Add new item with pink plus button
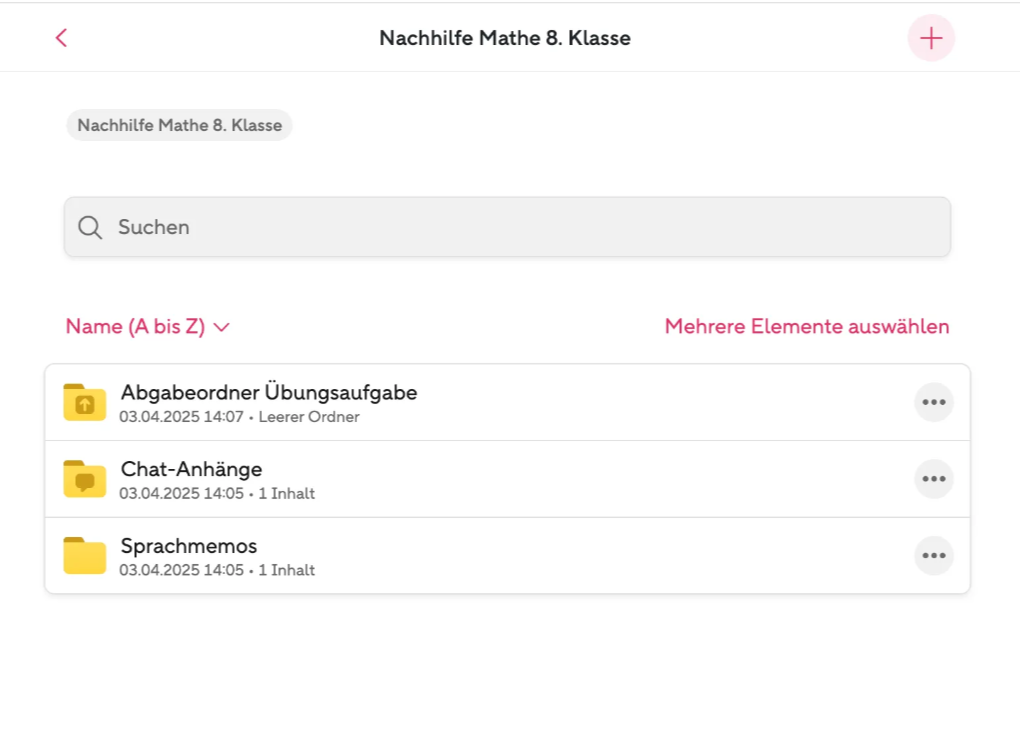Image resolution: width=1020 pixels, height=749 pixels. [931, 38]
